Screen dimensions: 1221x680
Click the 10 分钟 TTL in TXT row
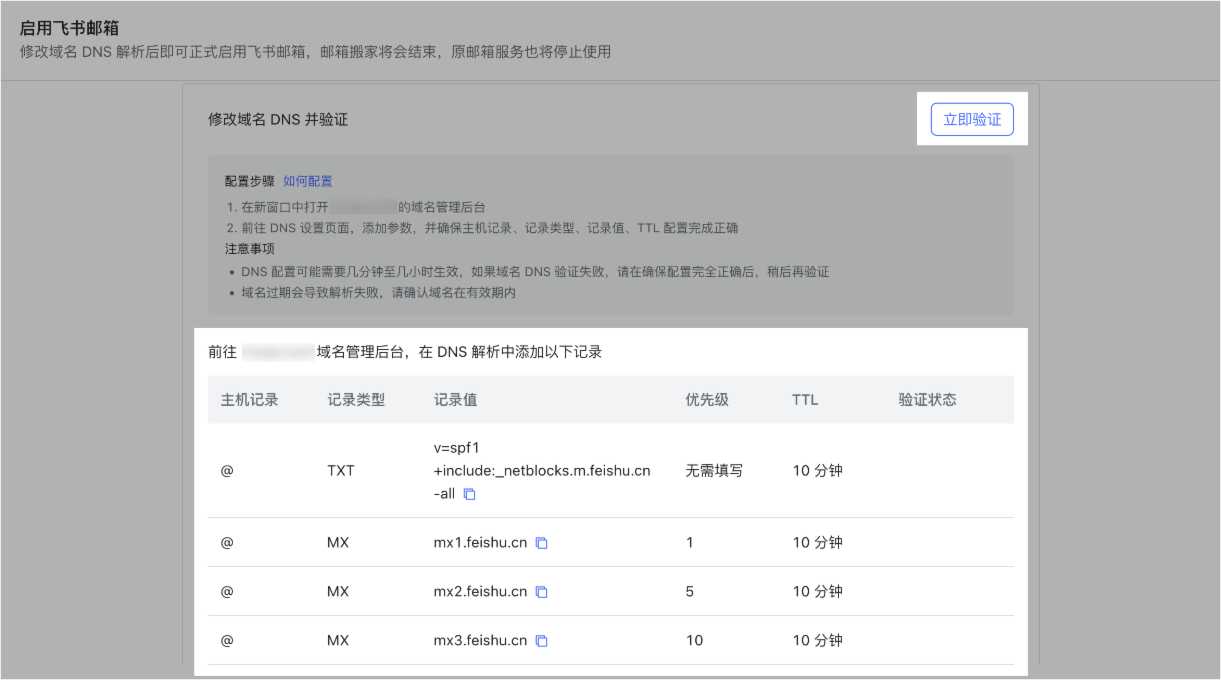point(818,470)
